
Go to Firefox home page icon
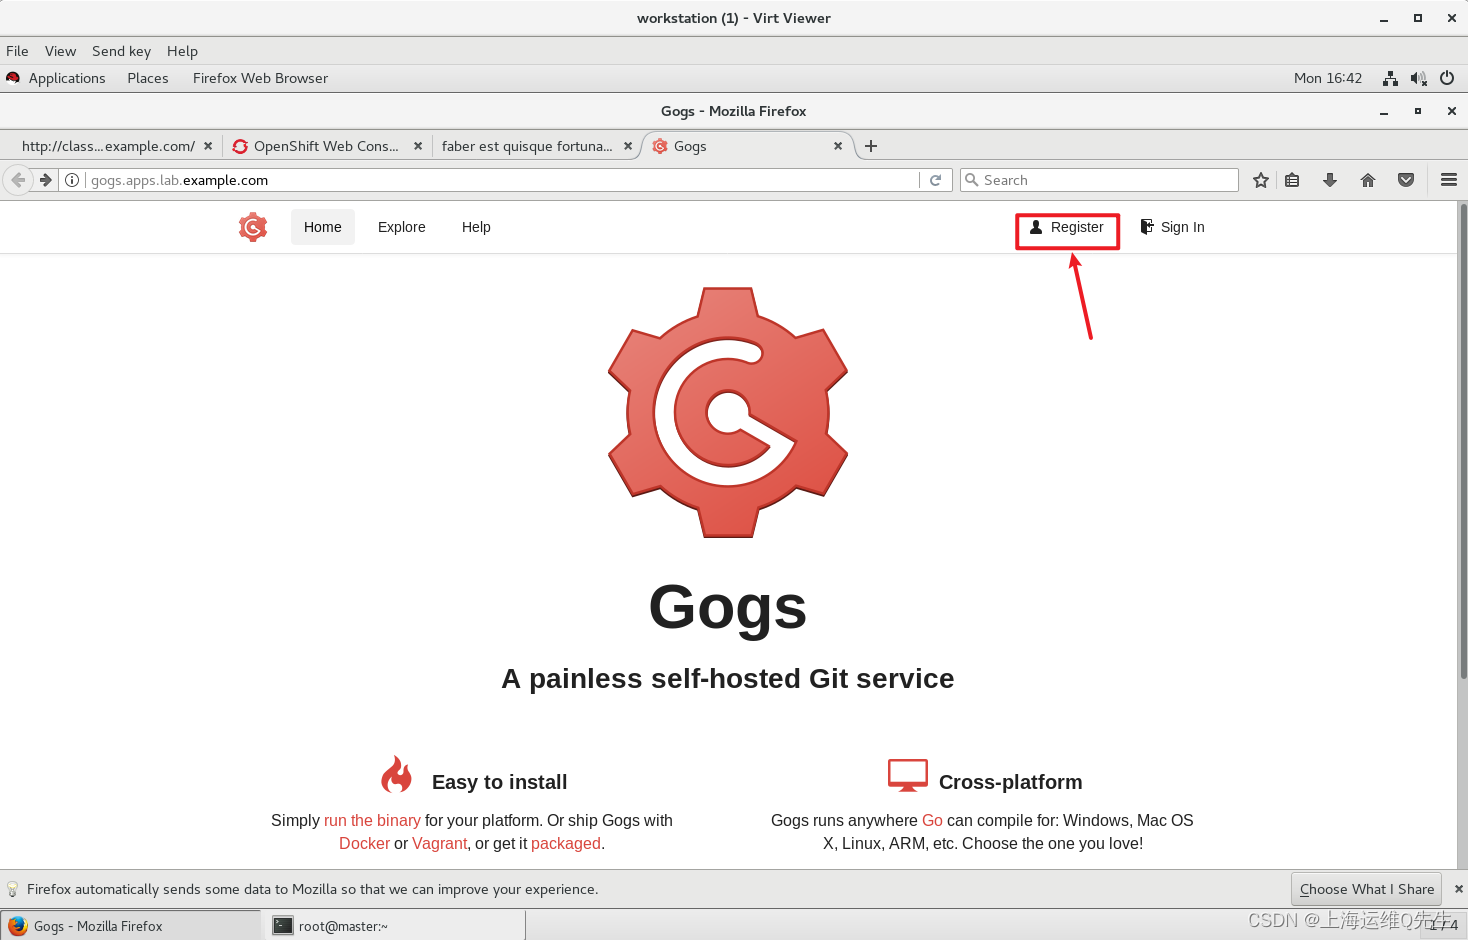(1368, 180)
